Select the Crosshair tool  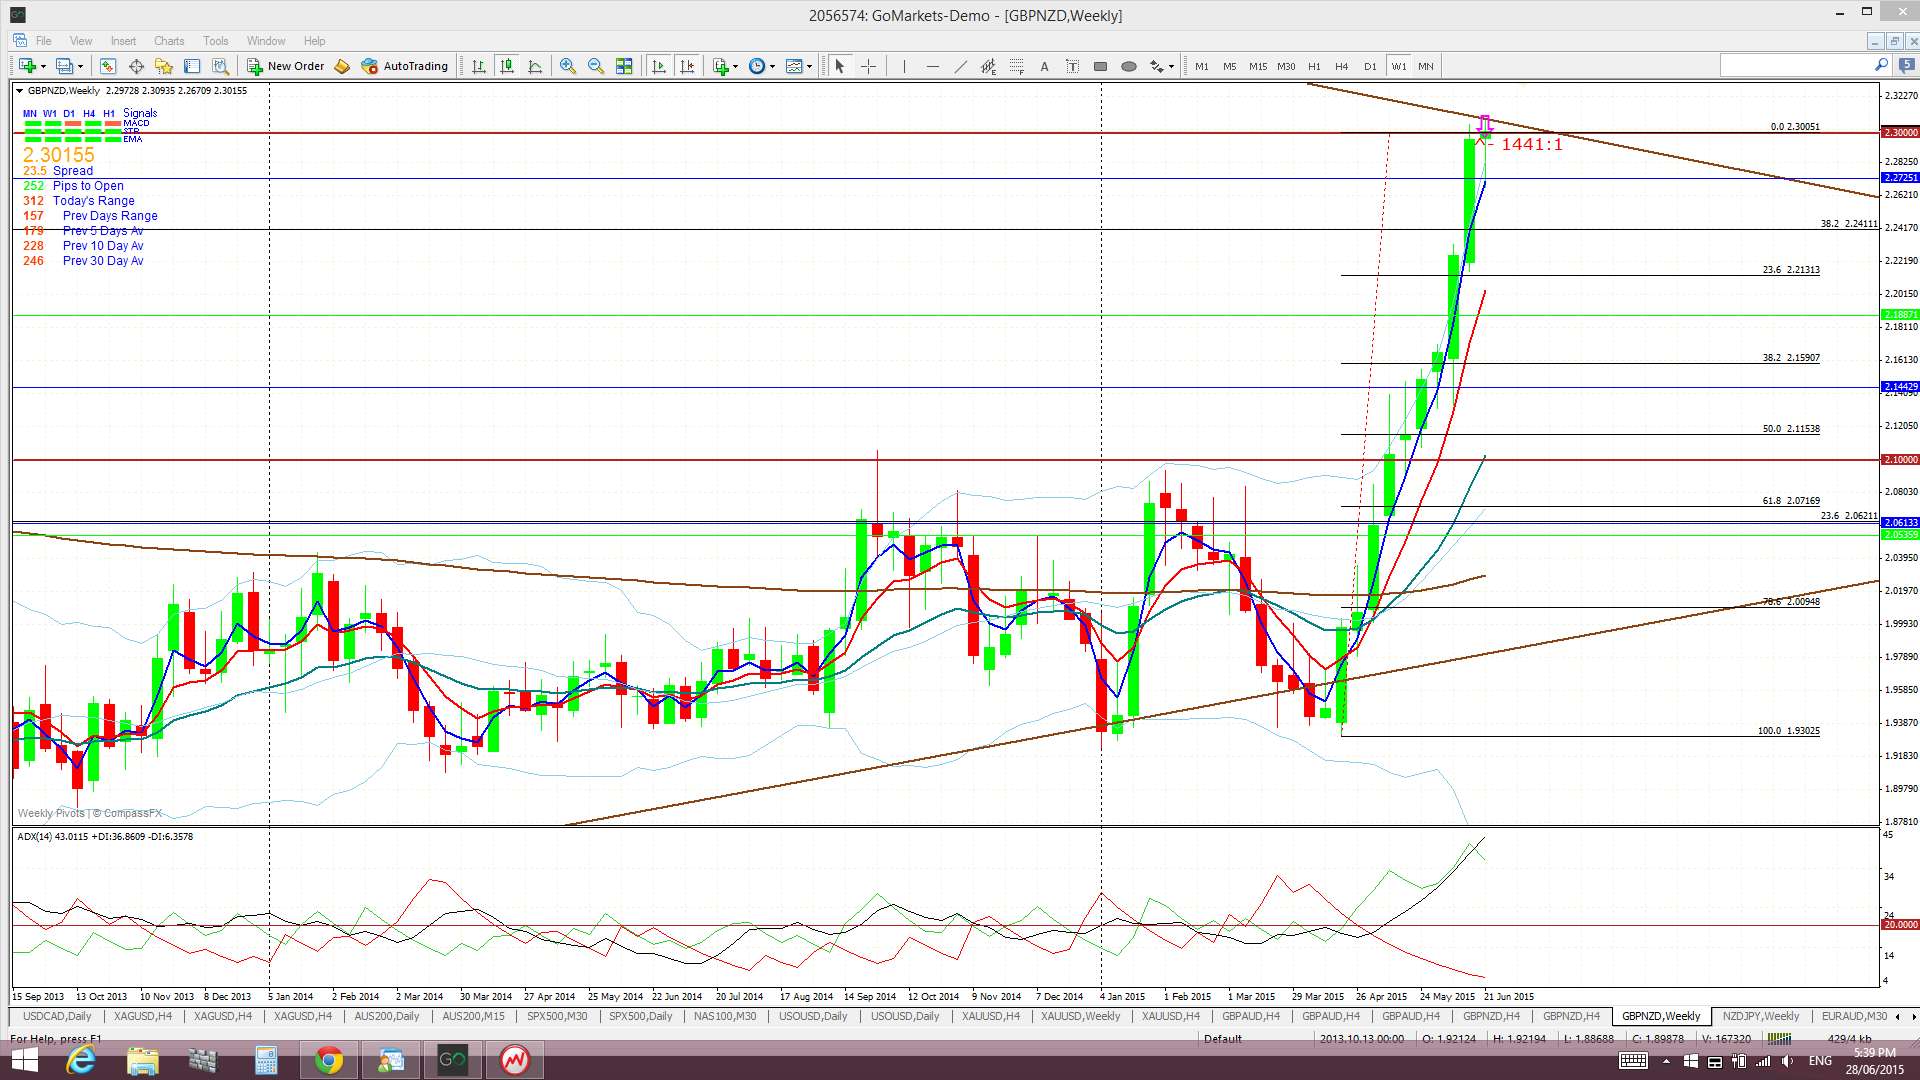[x=868, y=66]
